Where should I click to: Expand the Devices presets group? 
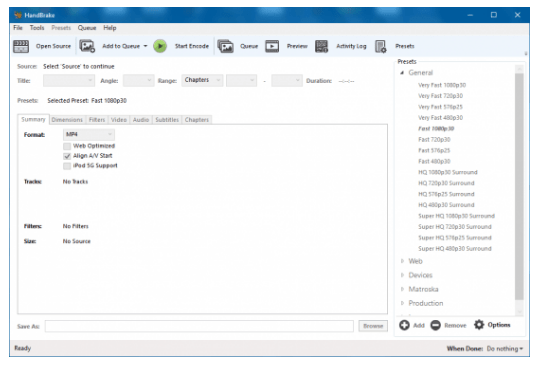[x=402, y=275]
